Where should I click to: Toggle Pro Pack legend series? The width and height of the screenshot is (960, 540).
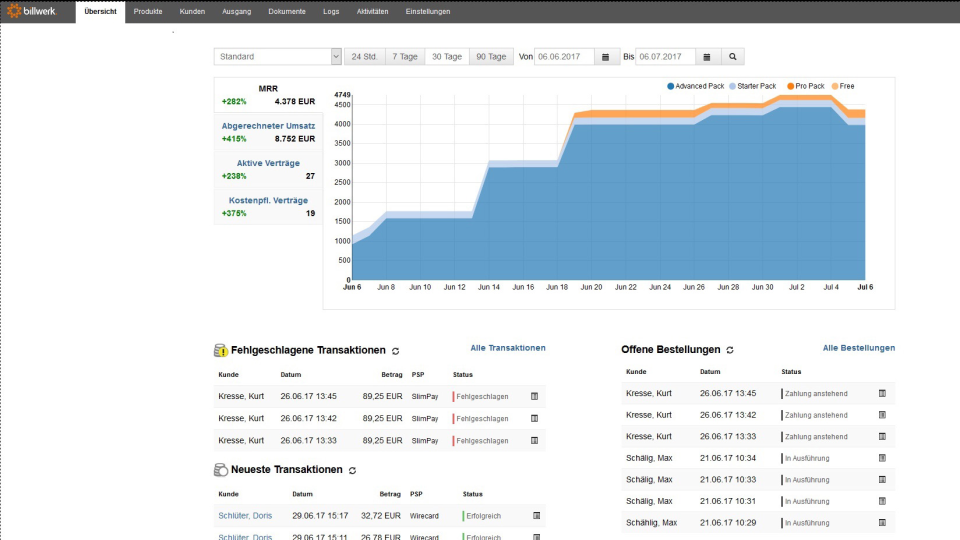click(x=806, y=86)
